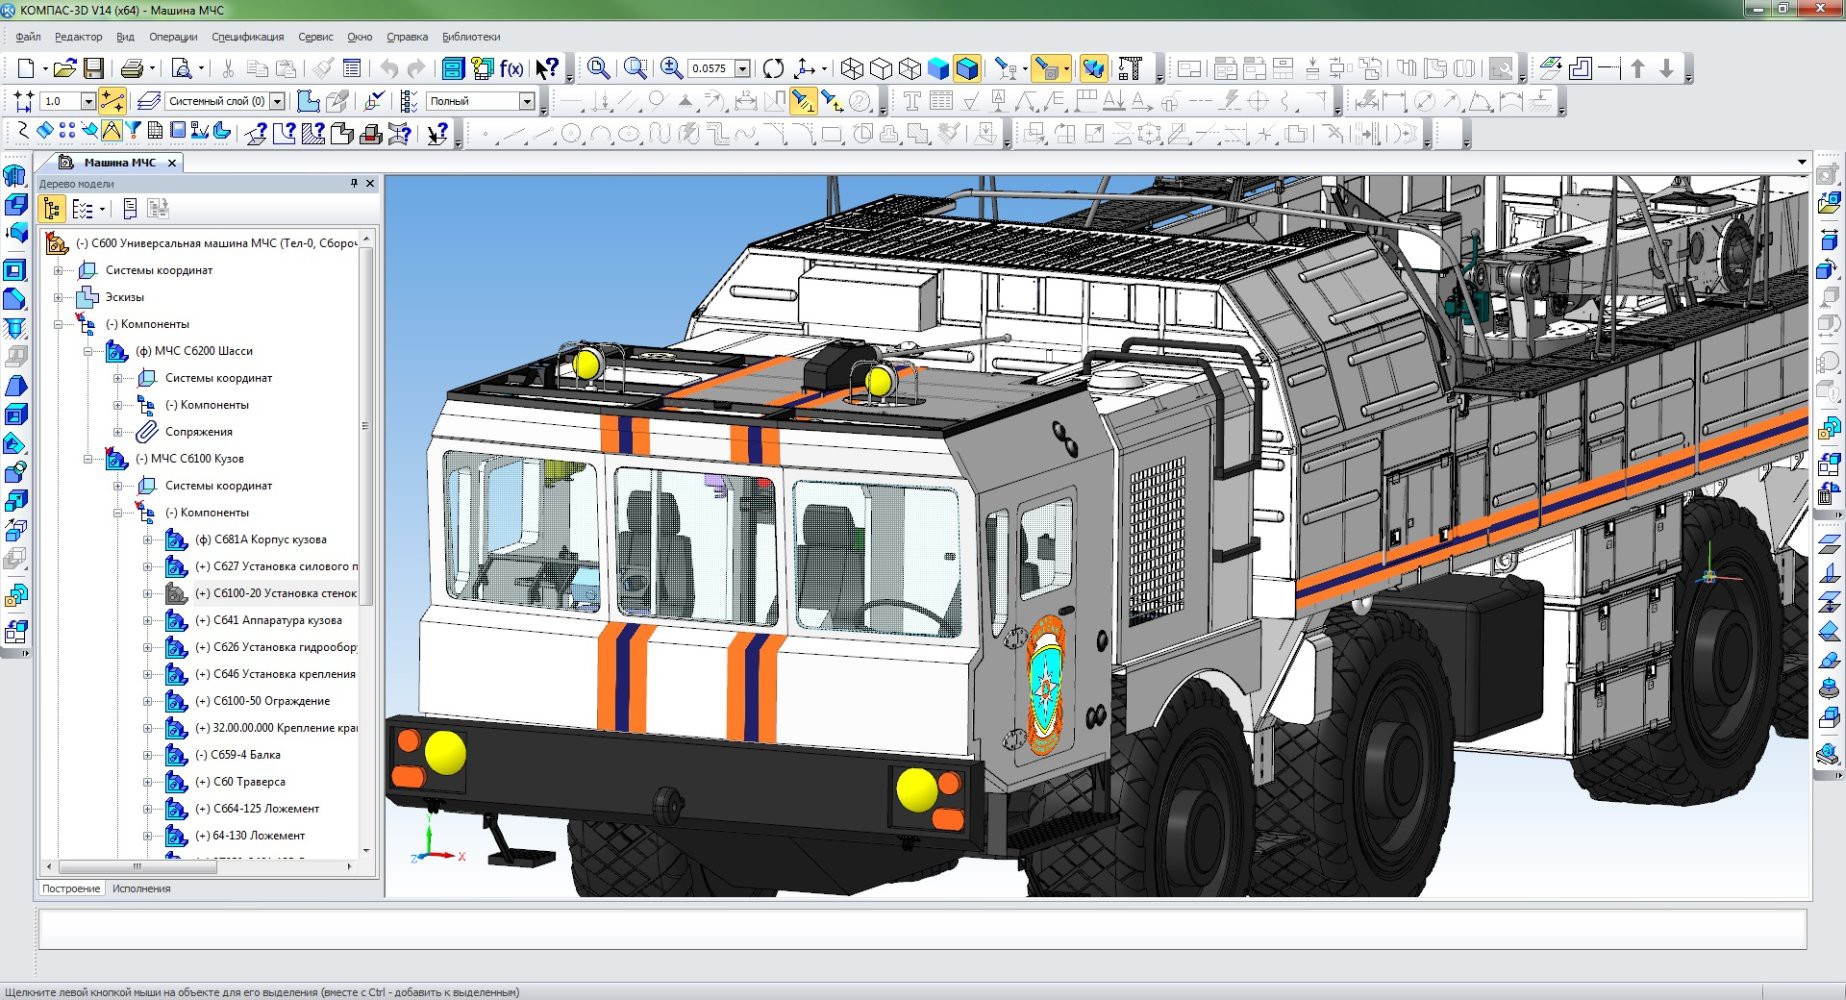Open the Операции menu

coord(173,37)
